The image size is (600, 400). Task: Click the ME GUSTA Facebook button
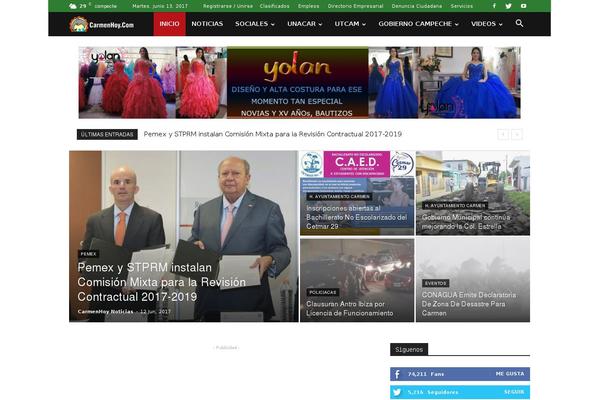point(510,374)
